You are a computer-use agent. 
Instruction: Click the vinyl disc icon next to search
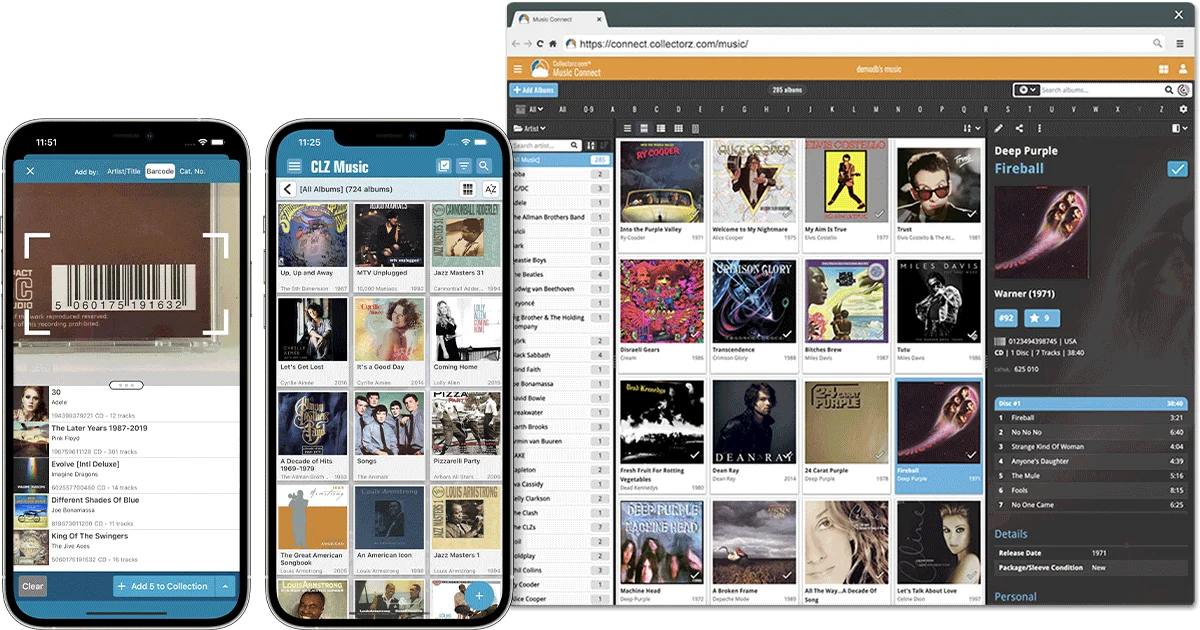click(x=1183, y=90)
